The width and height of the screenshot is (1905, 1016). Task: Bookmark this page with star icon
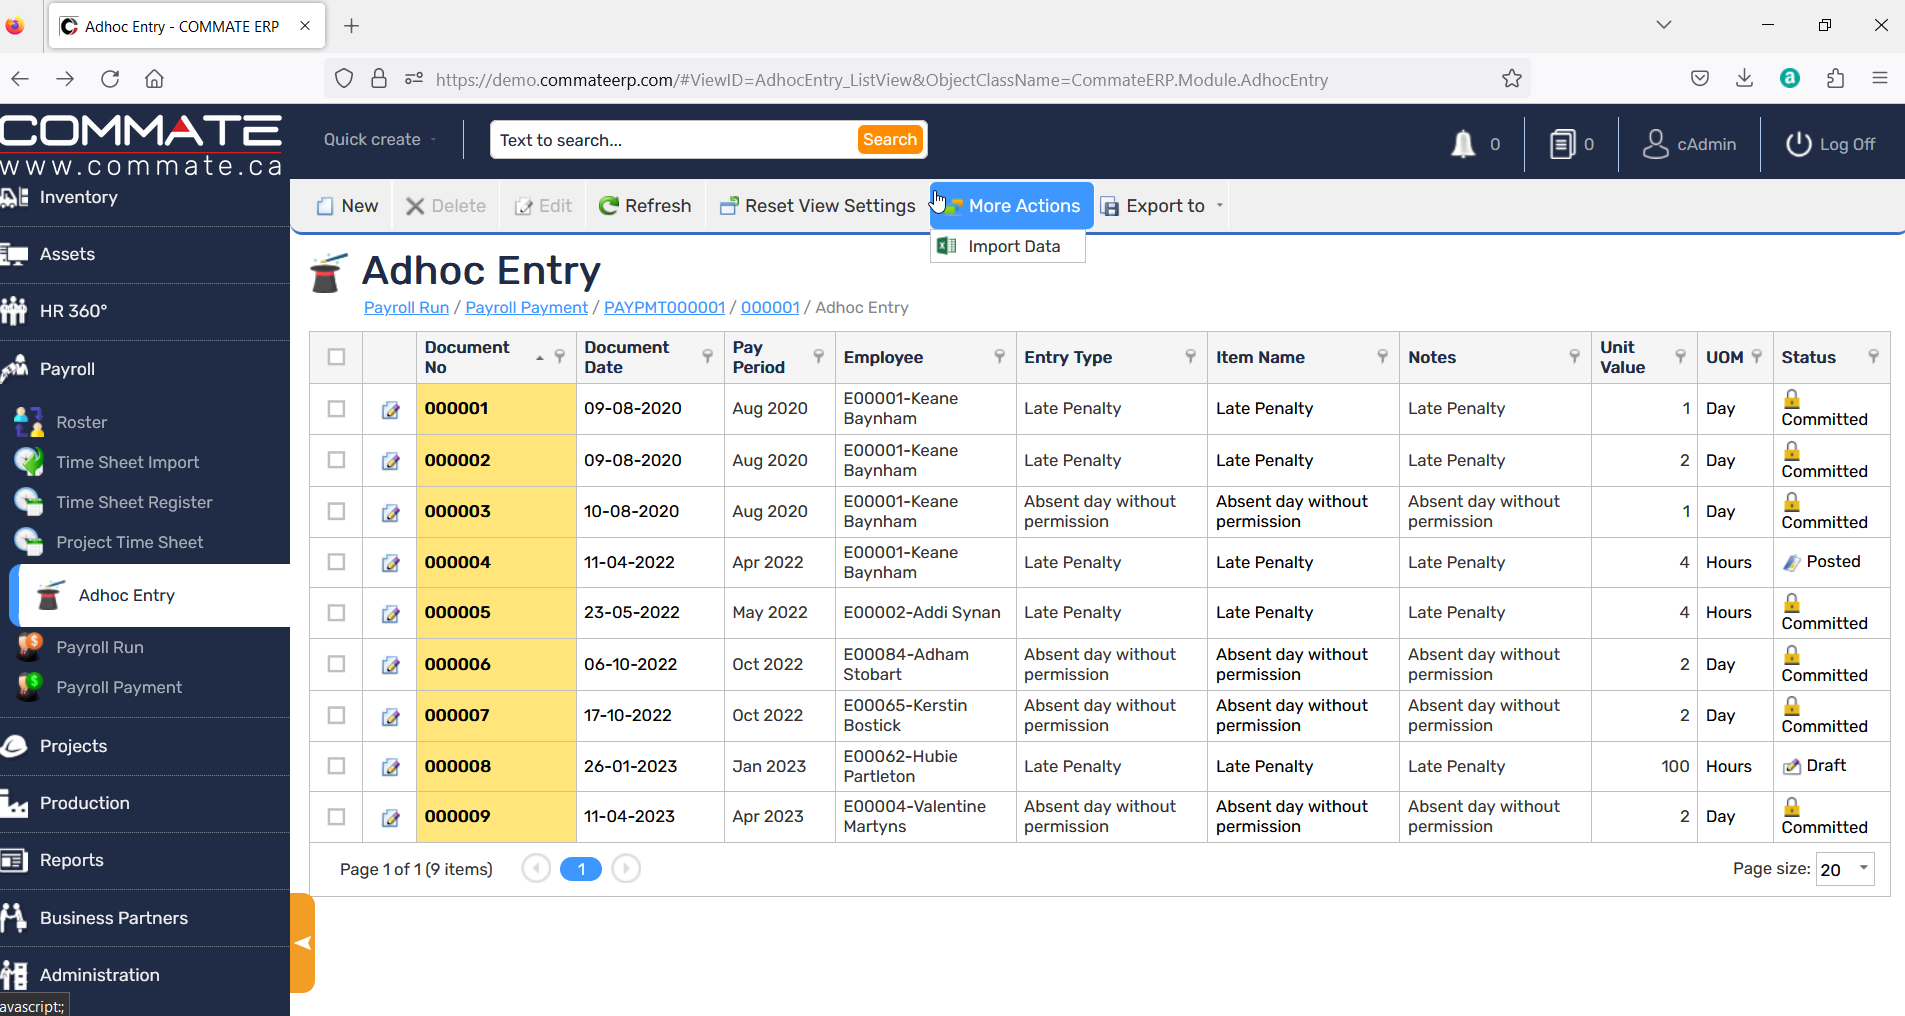click(x=1512, y=79)
